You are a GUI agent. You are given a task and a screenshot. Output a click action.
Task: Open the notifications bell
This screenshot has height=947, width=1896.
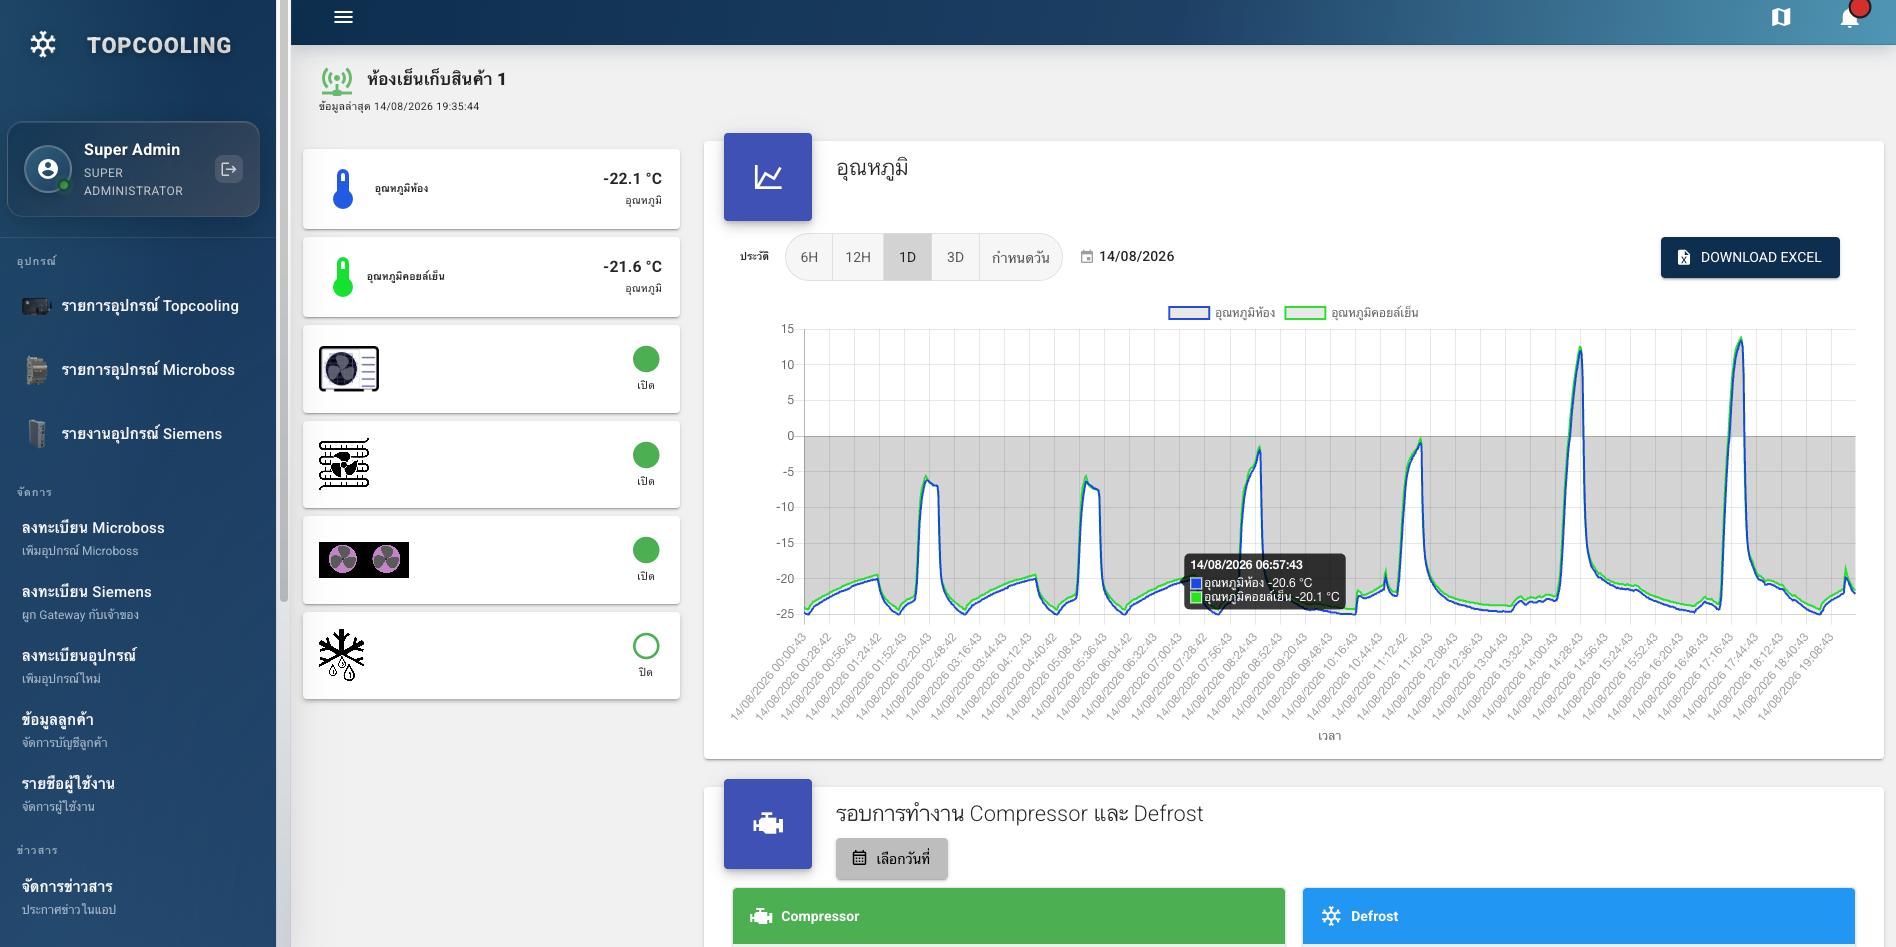coord(1850,18)
